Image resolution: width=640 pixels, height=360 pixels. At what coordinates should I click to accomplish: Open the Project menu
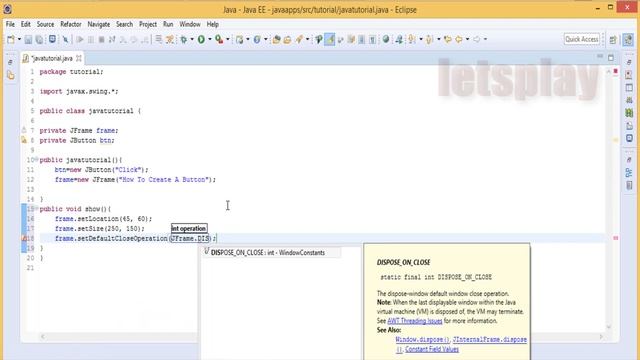148,24
